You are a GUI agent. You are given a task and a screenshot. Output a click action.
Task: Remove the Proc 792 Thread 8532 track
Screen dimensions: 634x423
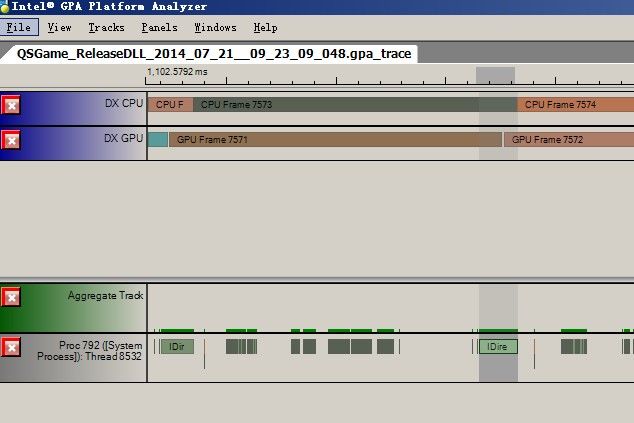pos(11,347)
